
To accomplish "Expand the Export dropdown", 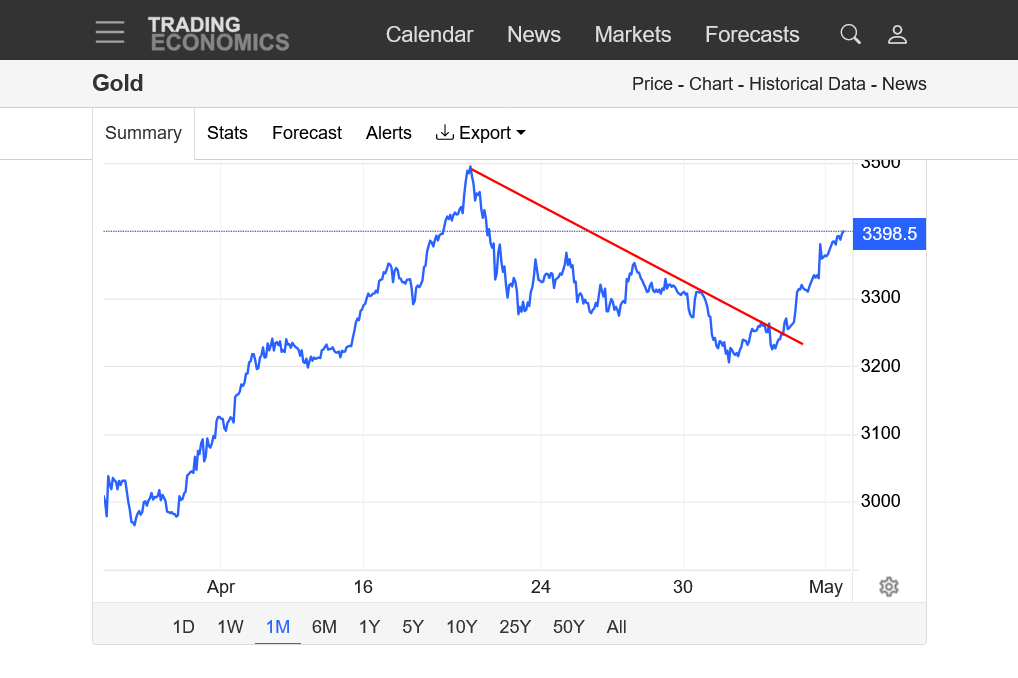I will (481, 133).
